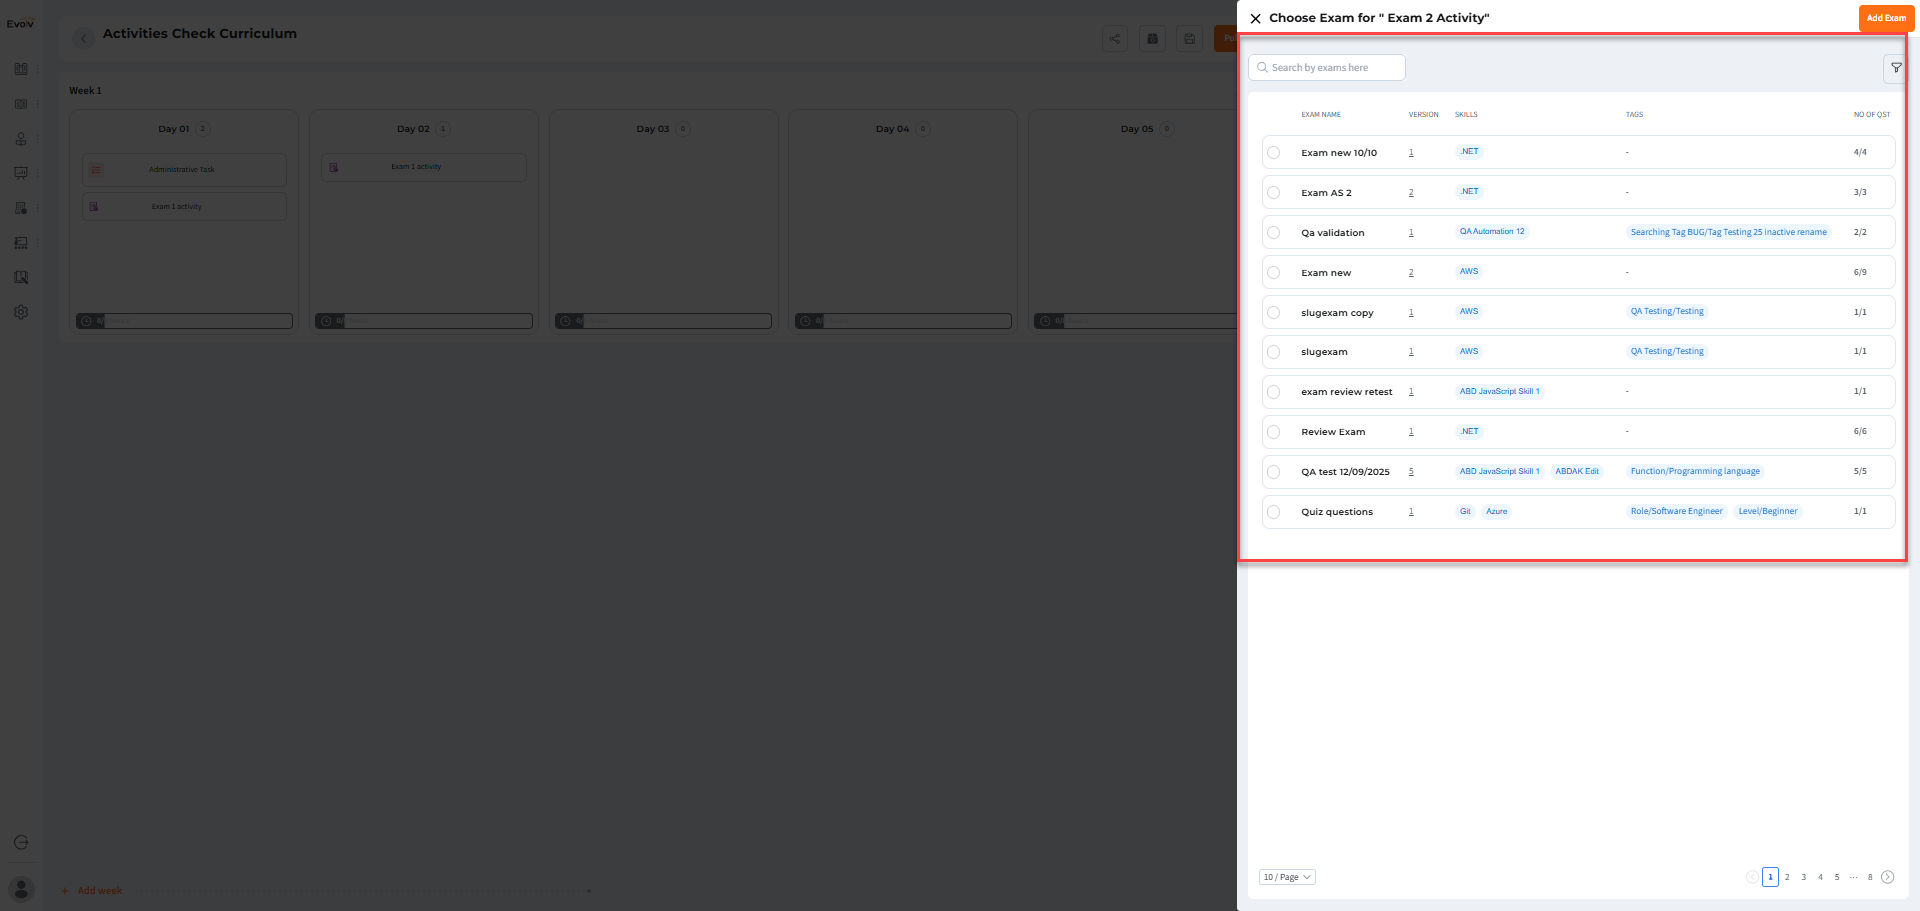The width and height of the screenshot is (1920, 911).
Task: Open the settings gear in the left sidebar
Action: coord(21,312)
